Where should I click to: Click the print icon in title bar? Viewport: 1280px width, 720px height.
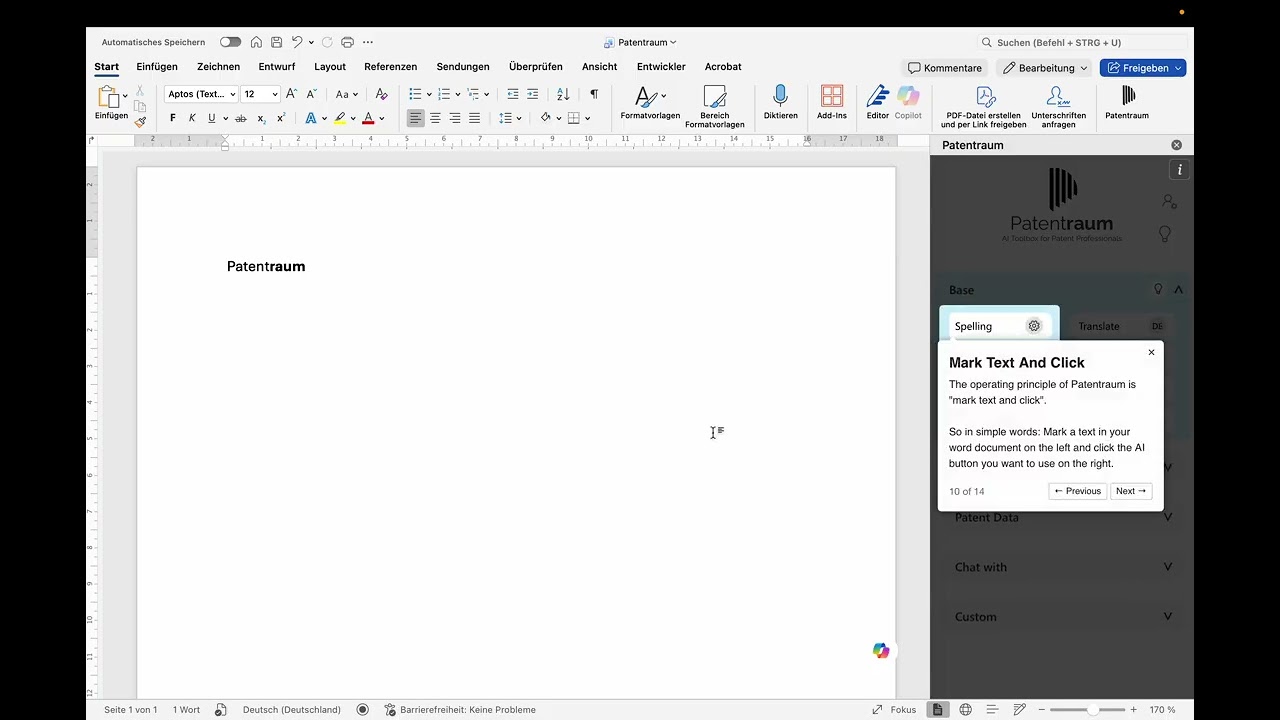[348, 42]
